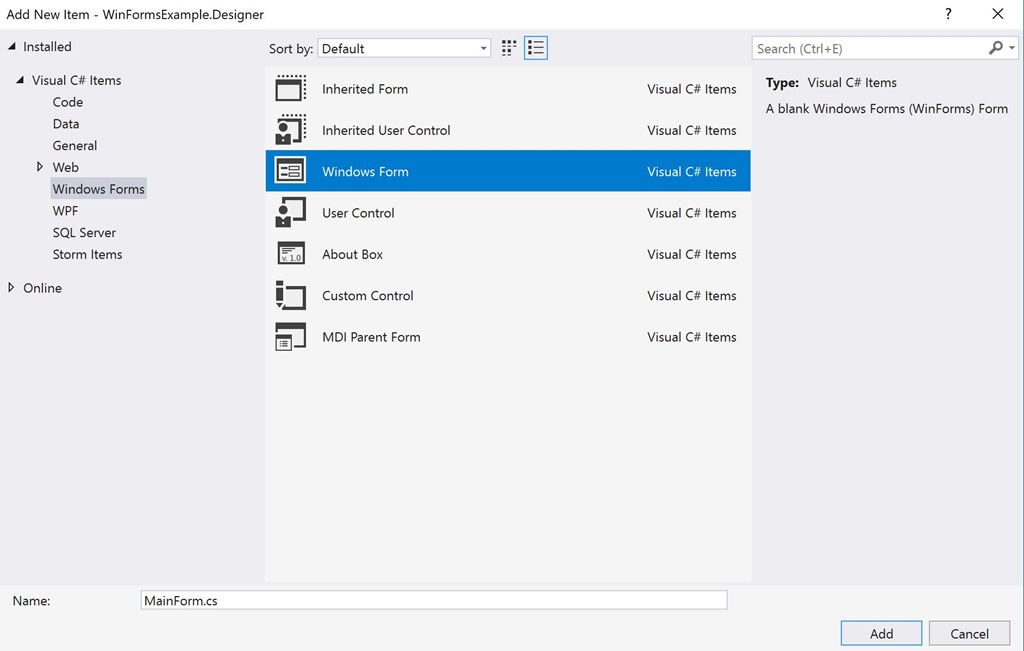Click the Custom Control template icon
1024x651 pixels.
point(290,295)
